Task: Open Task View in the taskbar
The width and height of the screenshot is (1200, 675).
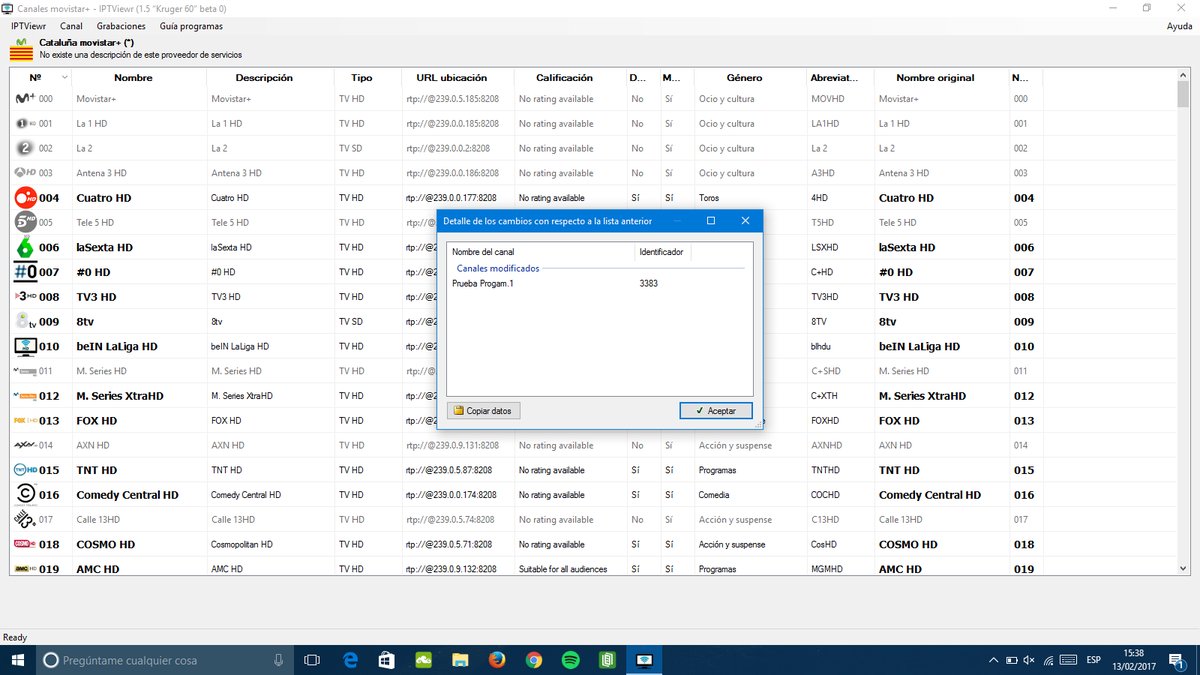Action: click(312, 660)
